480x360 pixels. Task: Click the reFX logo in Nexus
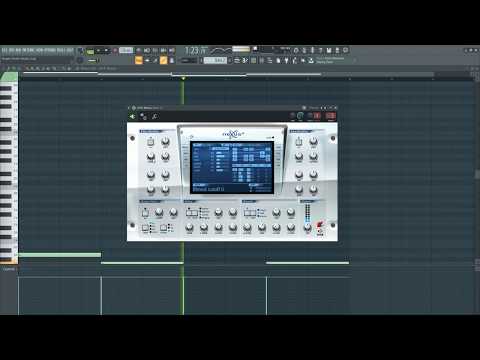tap(320, 228)
